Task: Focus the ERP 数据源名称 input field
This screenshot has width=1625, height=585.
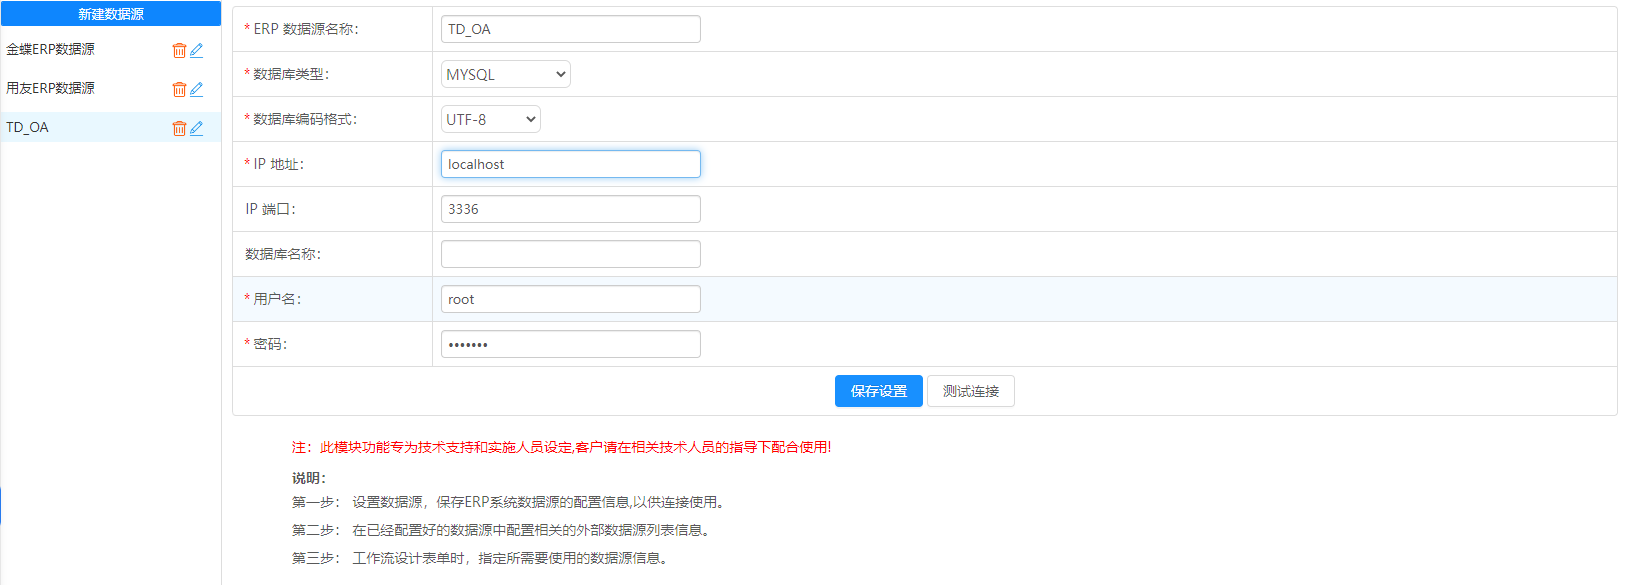Action: pos(570,29)
